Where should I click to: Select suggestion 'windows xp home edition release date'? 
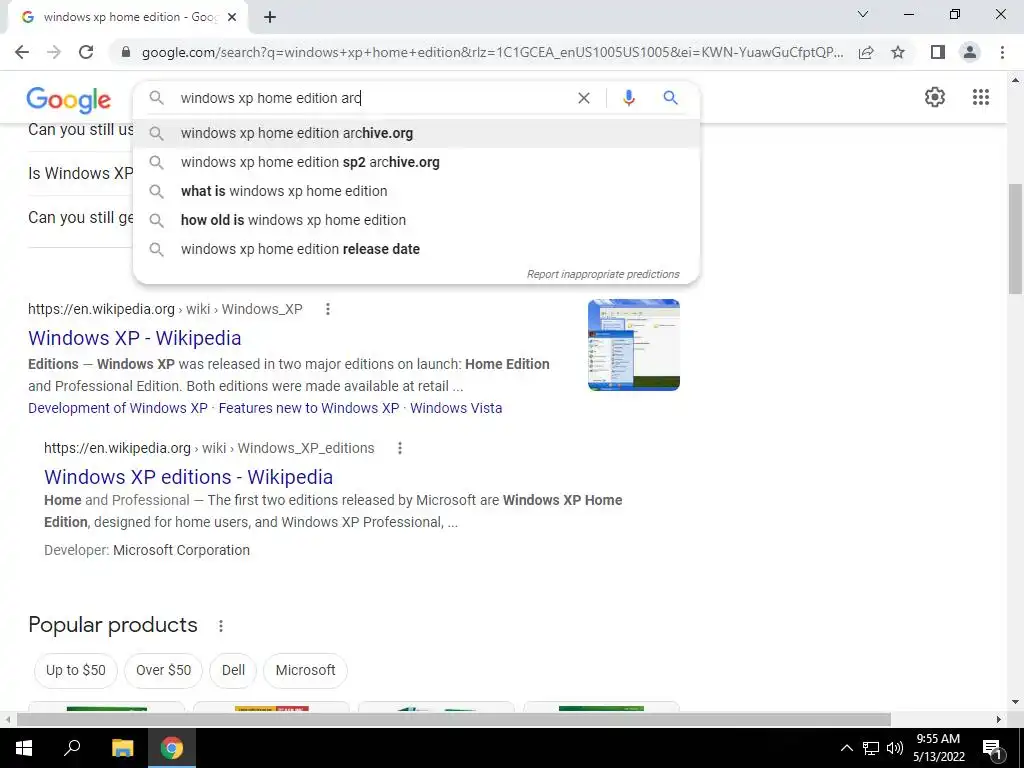point(416,249)
